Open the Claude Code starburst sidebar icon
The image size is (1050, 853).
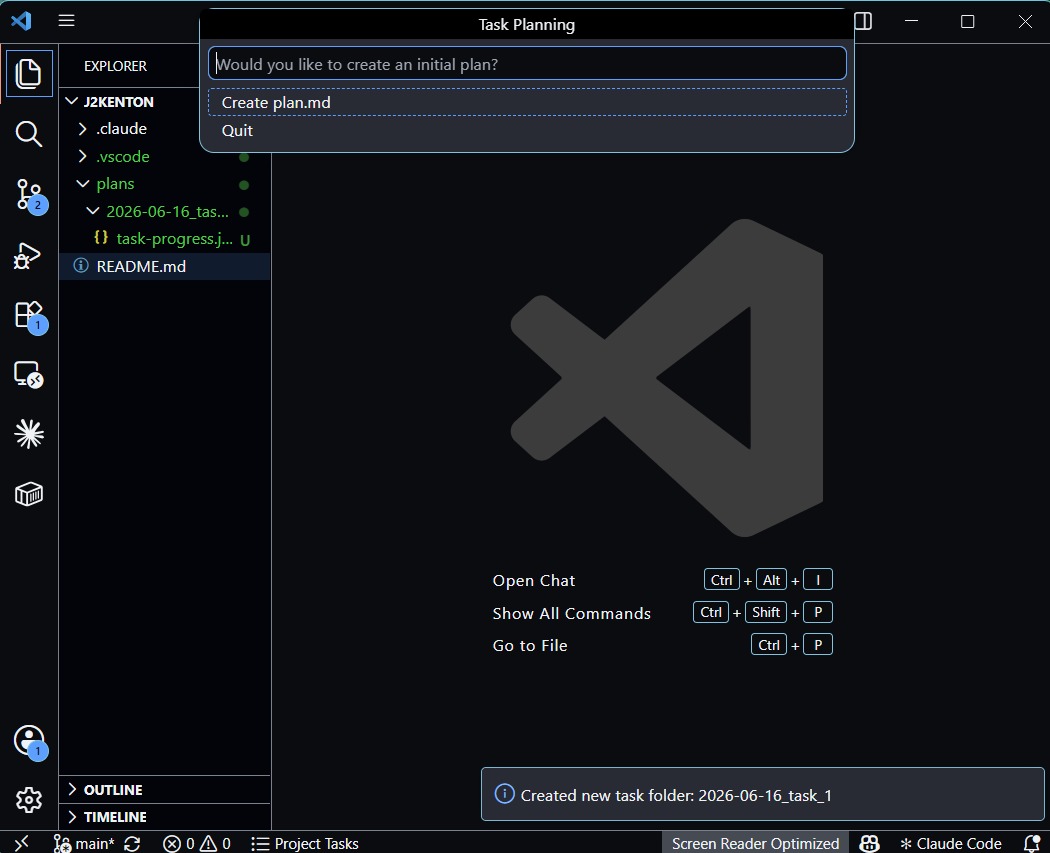click(x=29, y=434)
